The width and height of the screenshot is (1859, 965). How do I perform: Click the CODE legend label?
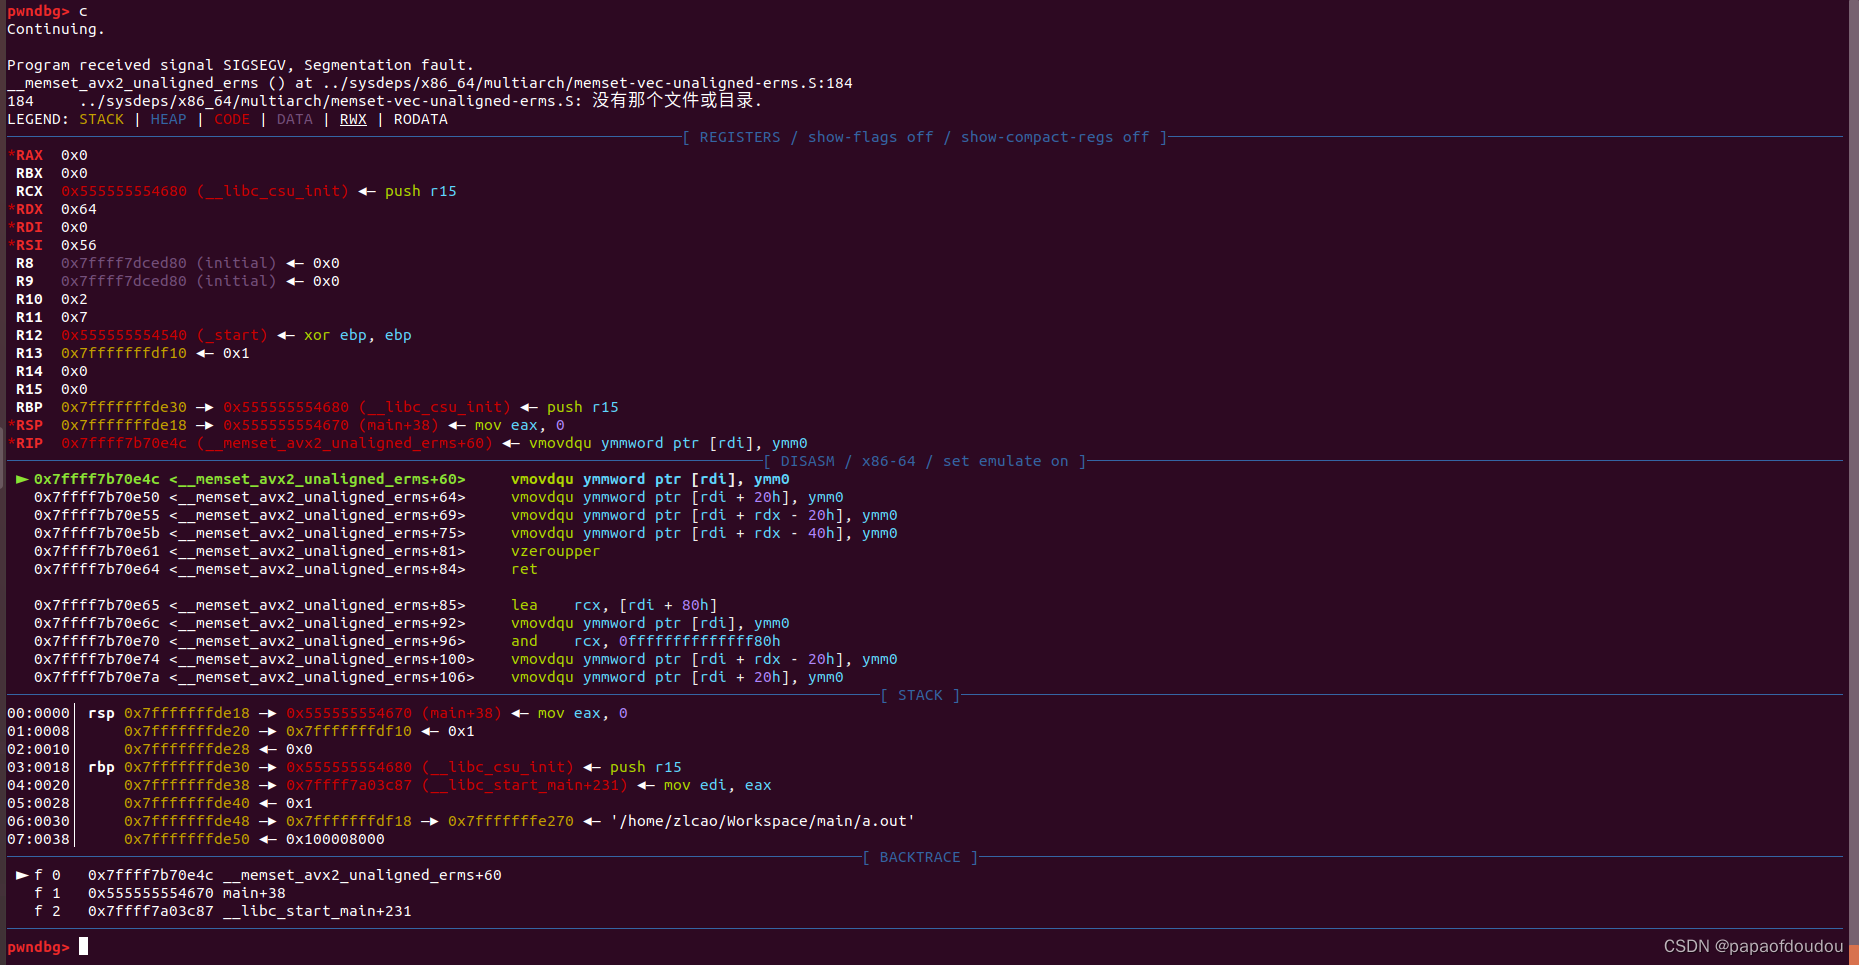pyautogui.click(x=231, y=119)
